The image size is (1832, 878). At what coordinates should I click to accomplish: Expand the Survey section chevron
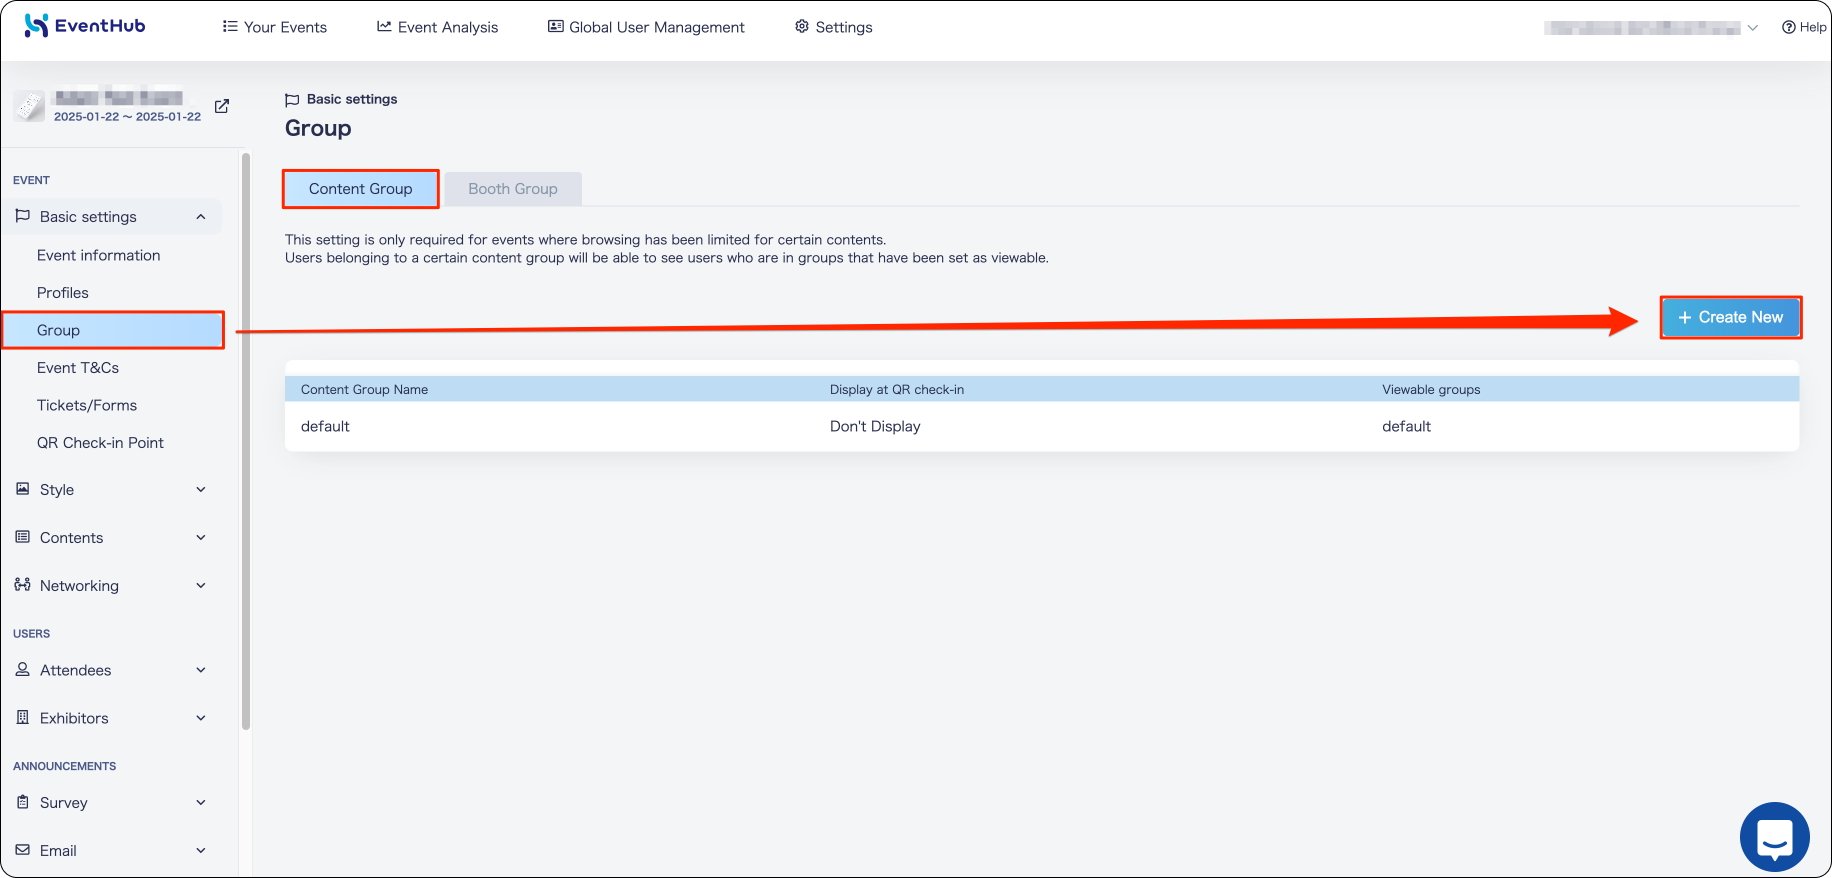pyautogui.click(x=201, y=803)
